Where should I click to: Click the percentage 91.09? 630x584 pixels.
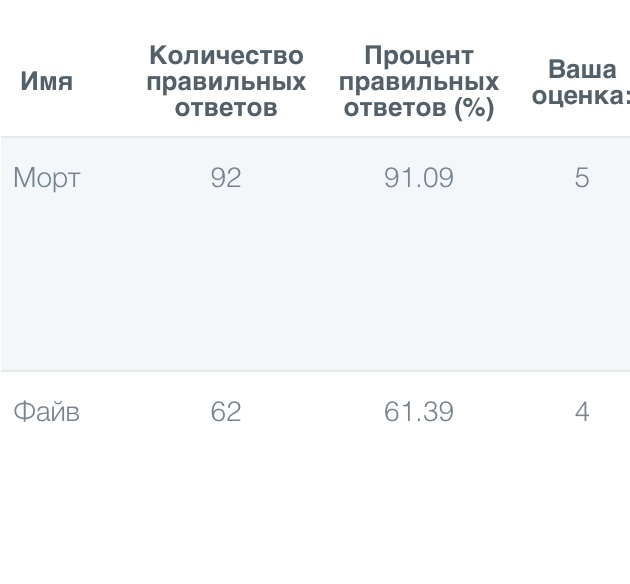click(419, 178)
